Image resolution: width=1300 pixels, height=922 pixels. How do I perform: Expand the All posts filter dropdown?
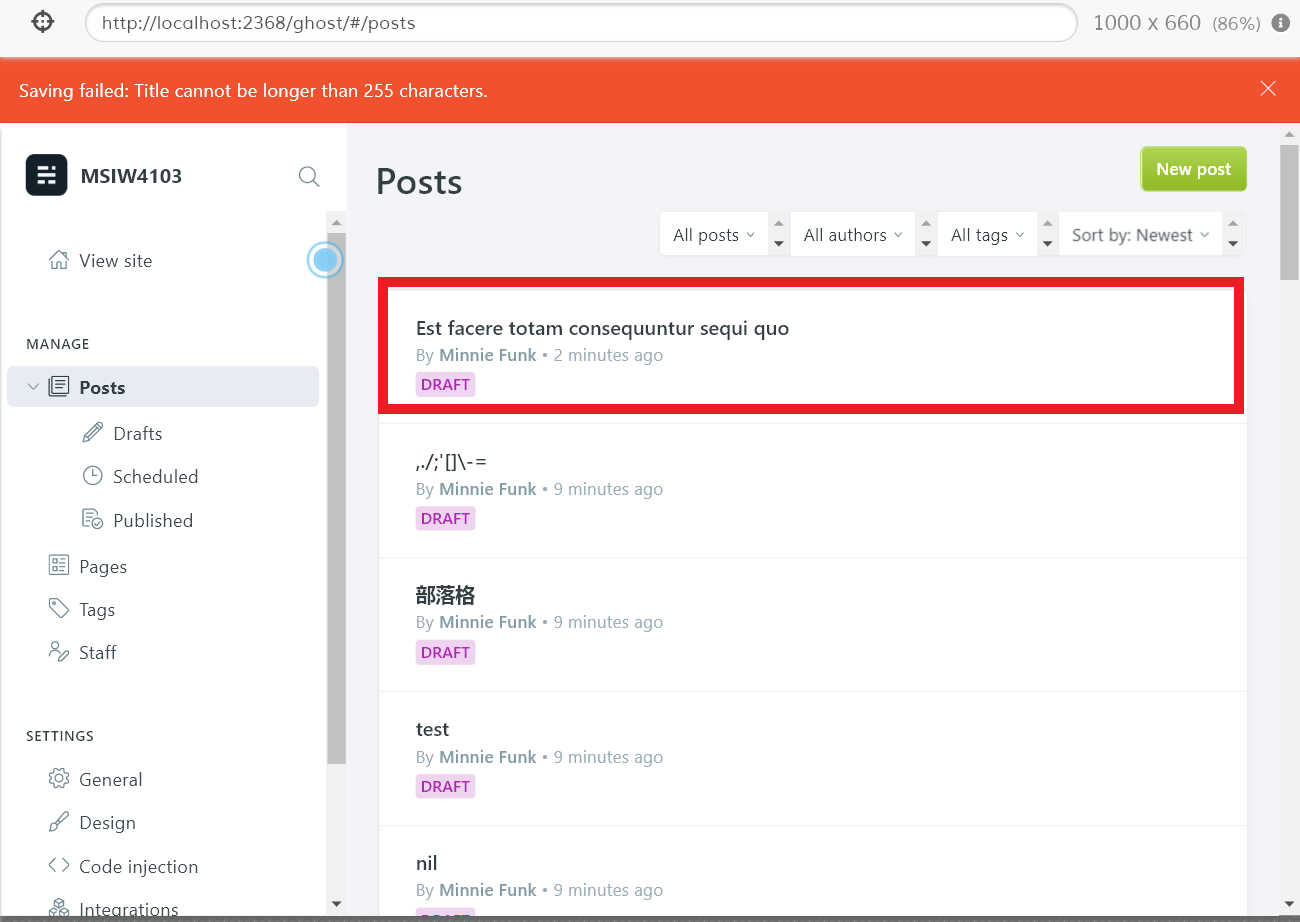coord(714,234)
